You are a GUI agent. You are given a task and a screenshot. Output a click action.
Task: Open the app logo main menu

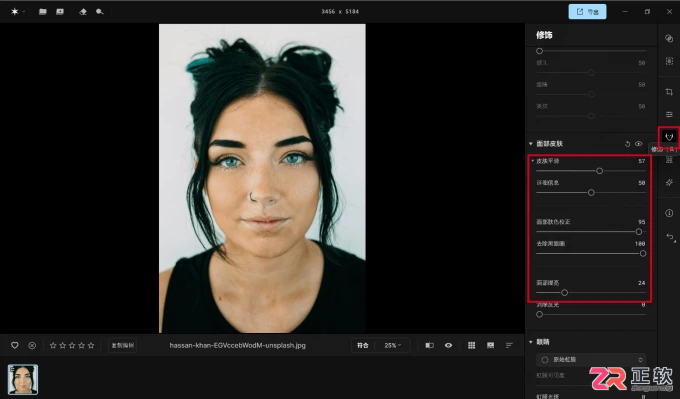[15, 12]
